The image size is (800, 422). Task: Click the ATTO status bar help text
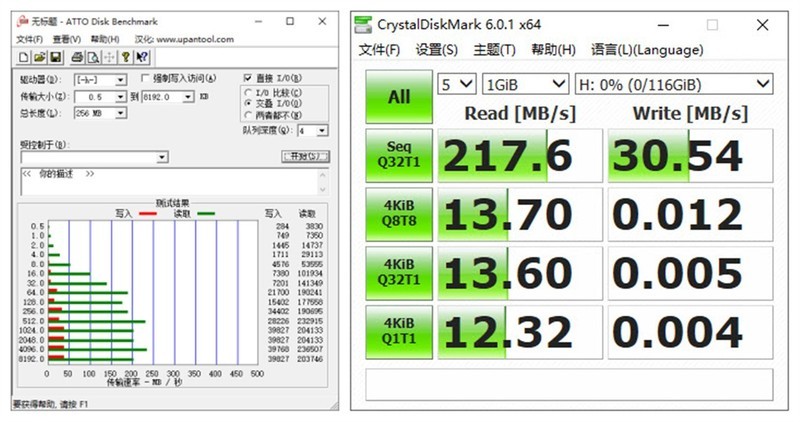[51, 405]
